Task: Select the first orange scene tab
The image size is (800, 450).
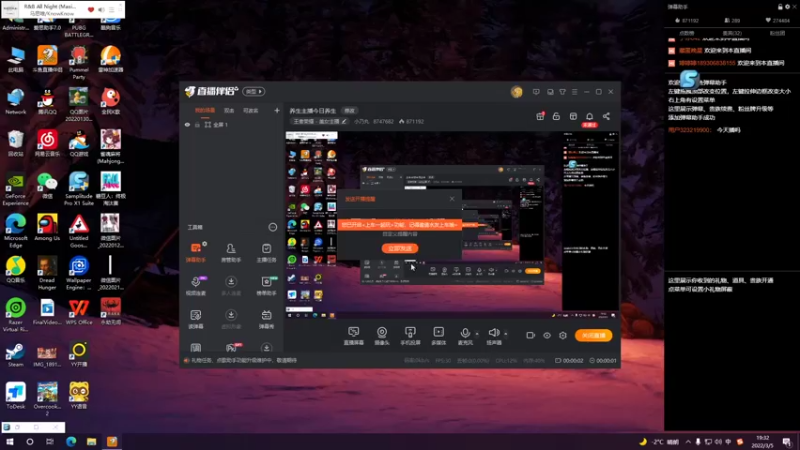Action: coord(205,110)
